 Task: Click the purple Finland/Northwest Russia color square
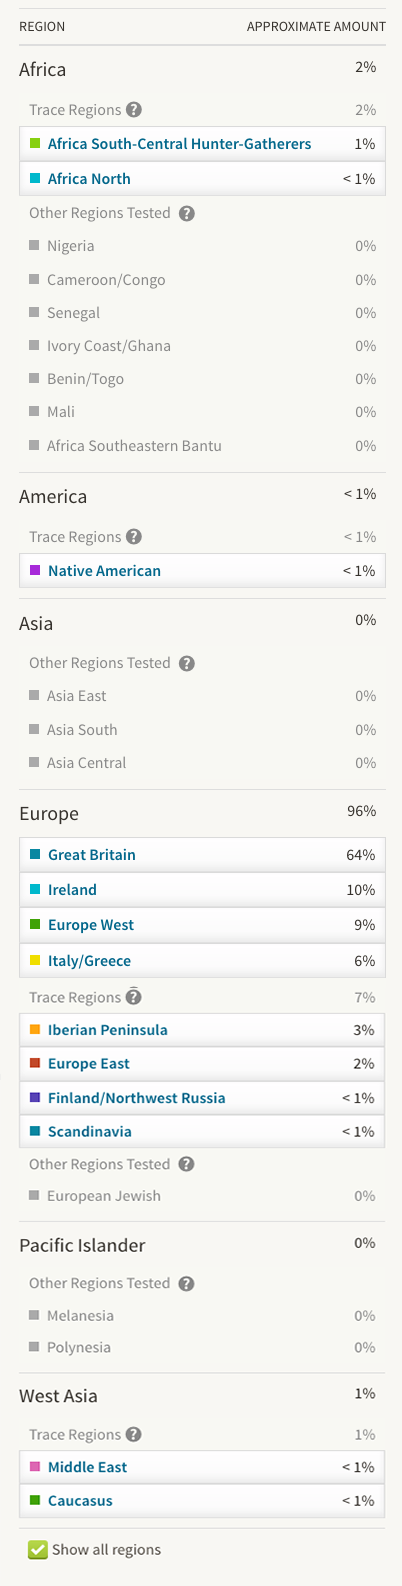tap(35, 1097)
